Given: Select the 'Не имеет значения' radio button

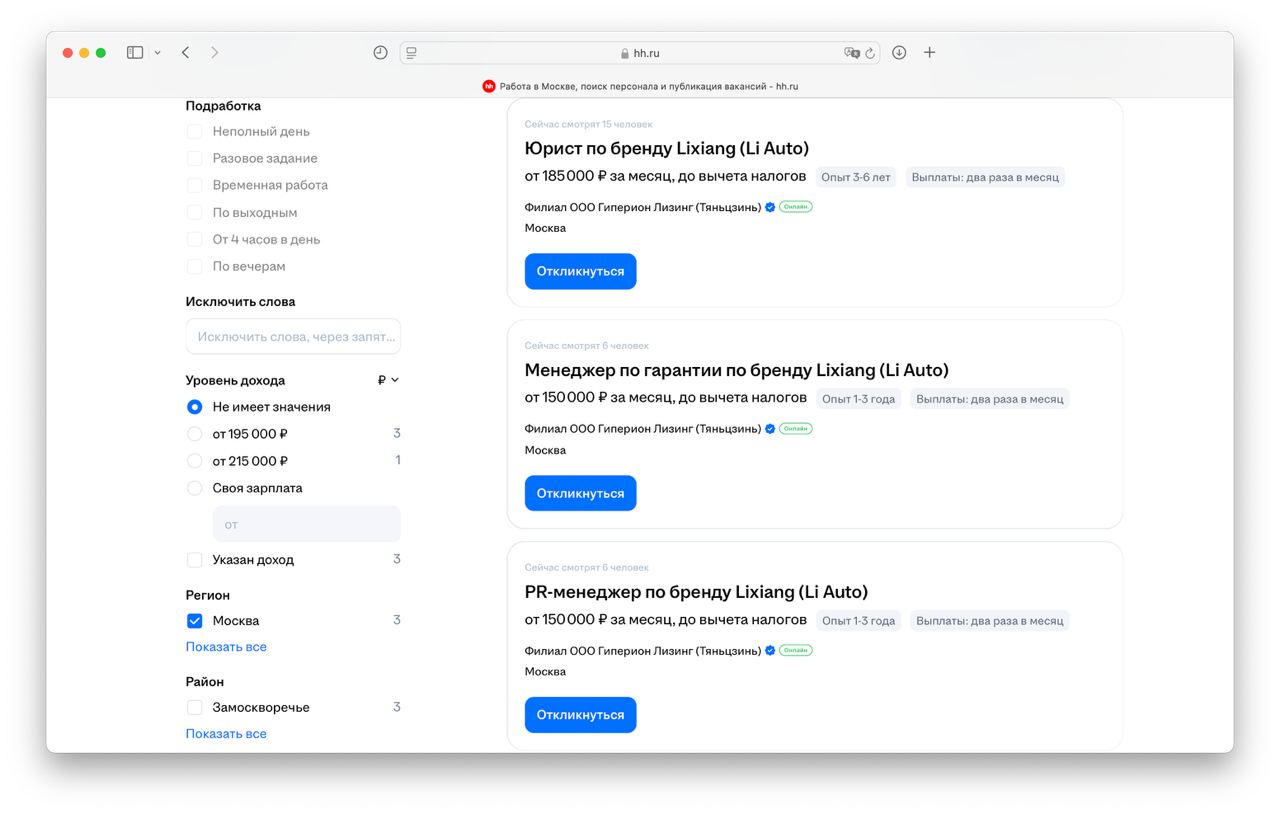Looking at the screenshot, I should point(195,407).
